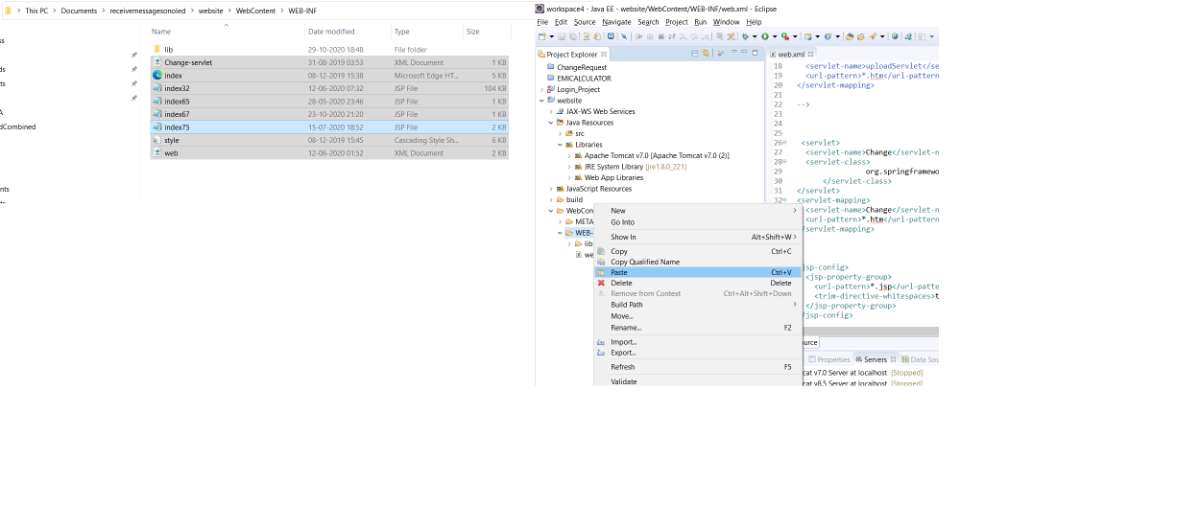Click the style file icon in File Explorer
Viewport: 1200px width, 528px height.
coord(157,140)
